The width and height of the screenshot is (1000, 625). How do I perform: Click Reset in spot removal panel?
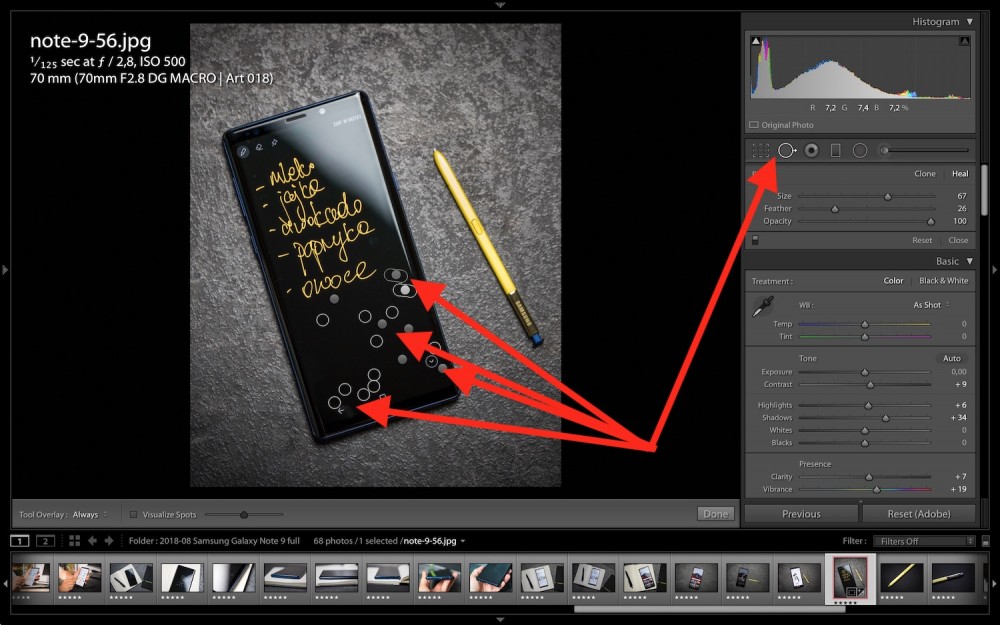click(922, 240)
